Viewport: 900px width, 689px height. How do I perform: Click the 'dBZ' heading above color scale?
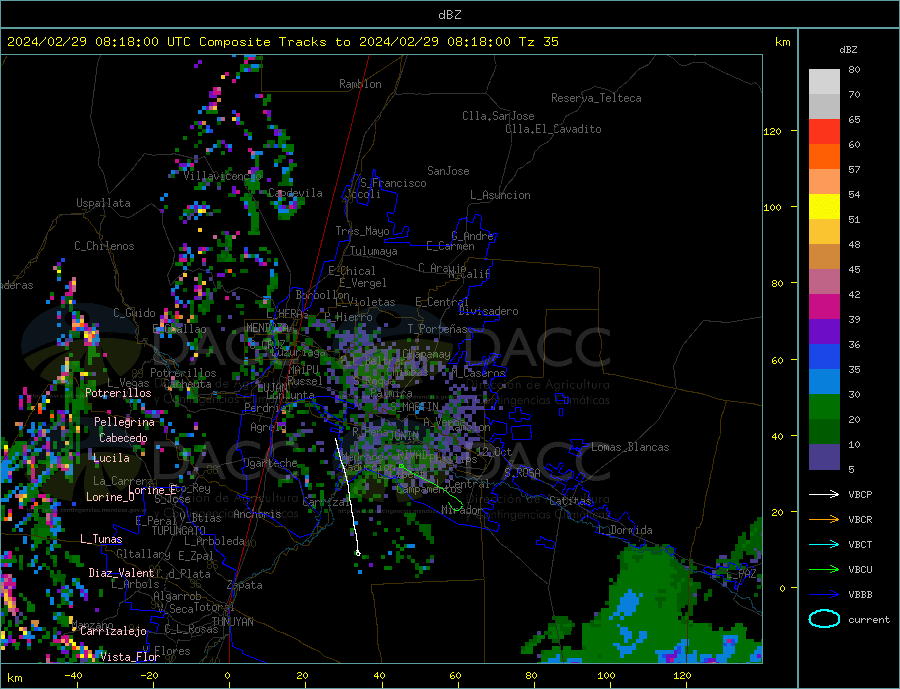(x=848, y=50)
